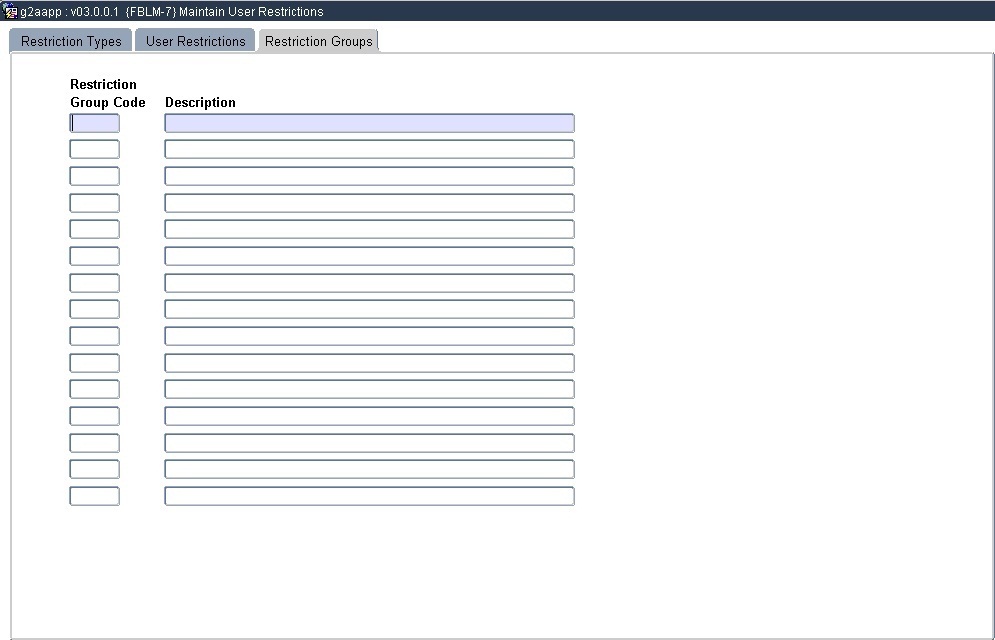995x640 pixels.
Task: Open the User Restrictions tab
Action: point(195,41)
